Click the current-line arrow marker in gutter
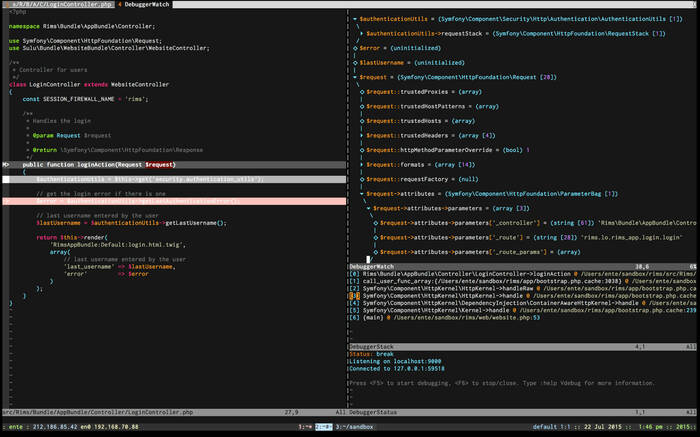 [5, 164]
